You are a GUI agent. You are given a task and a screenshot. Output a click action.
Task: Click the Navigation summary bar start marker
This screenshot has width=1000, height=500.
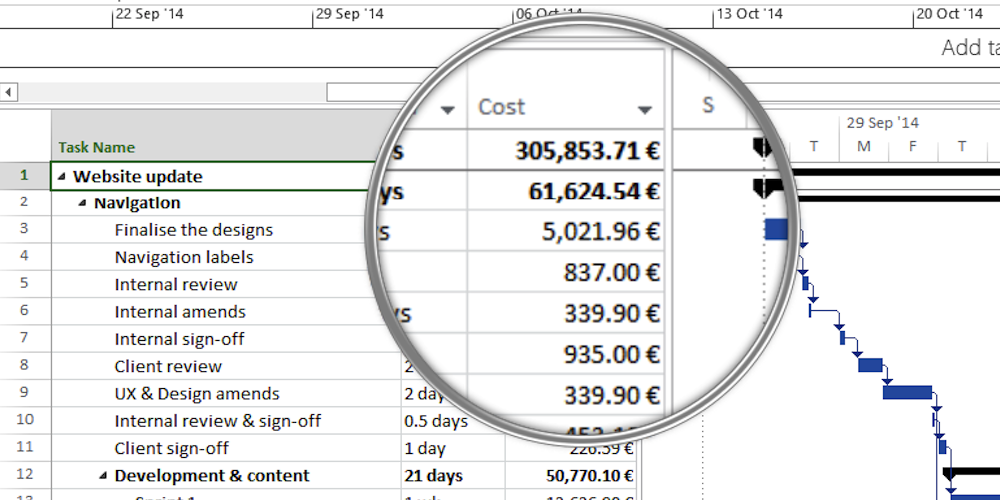pyautogui.click(x=764, y=189)
